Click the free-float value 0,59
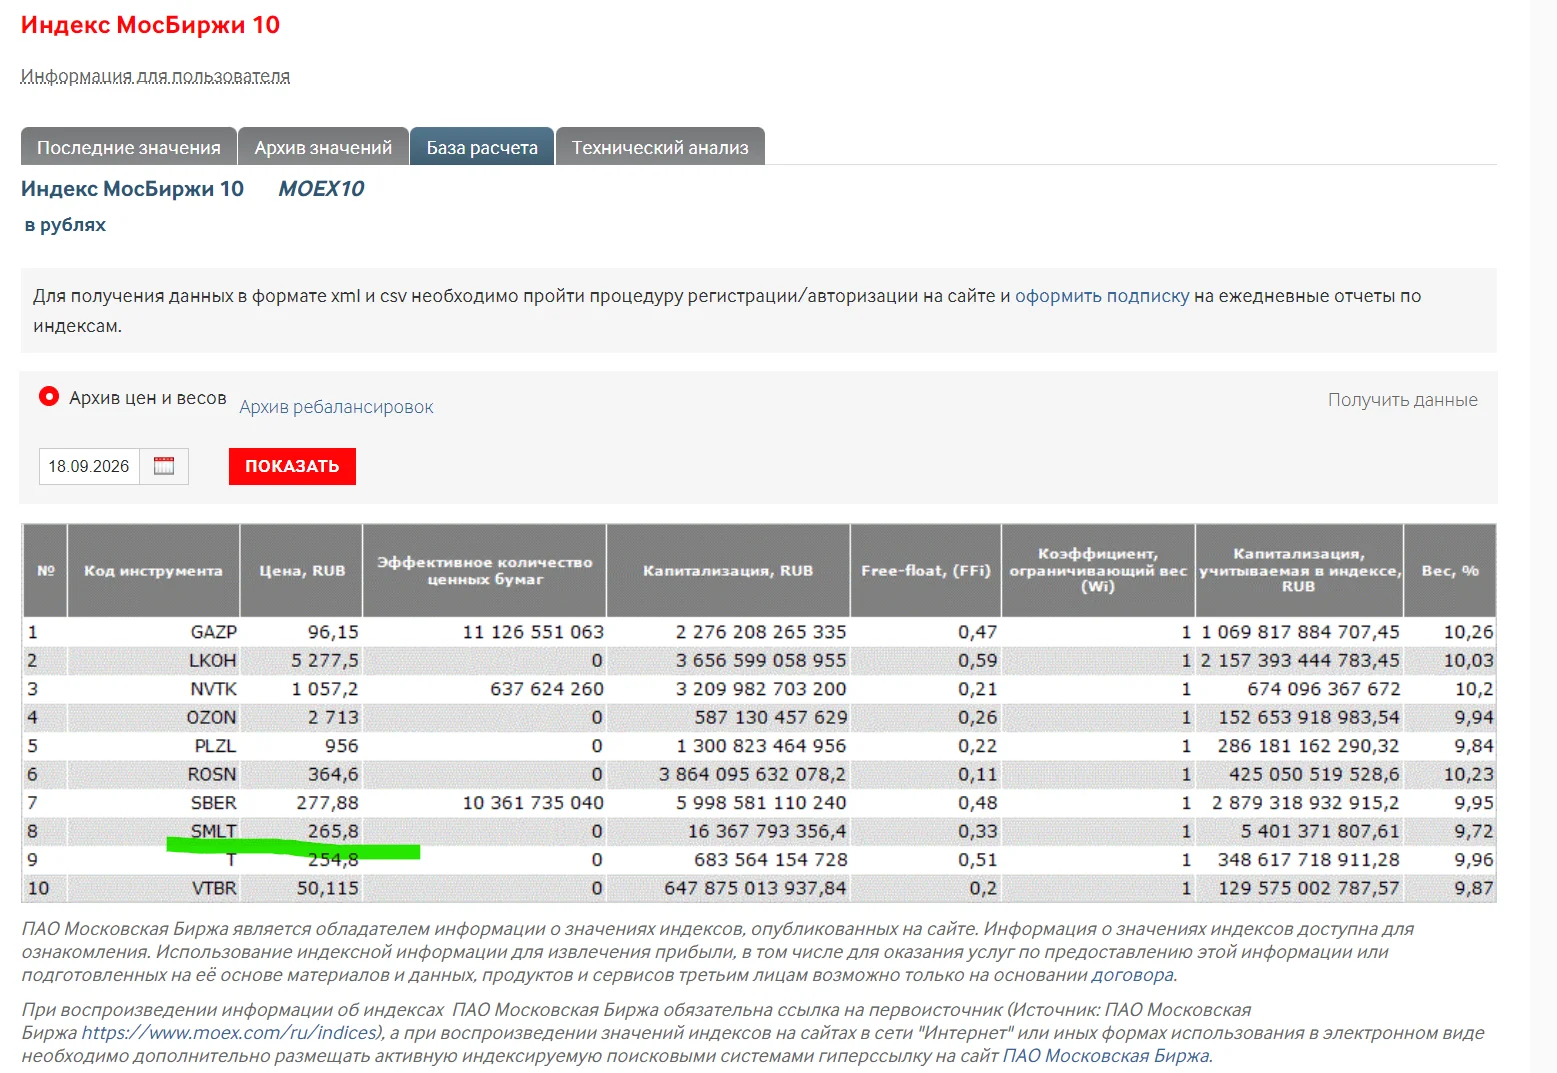The image size is (1557, 1073). tap(978, 660)
